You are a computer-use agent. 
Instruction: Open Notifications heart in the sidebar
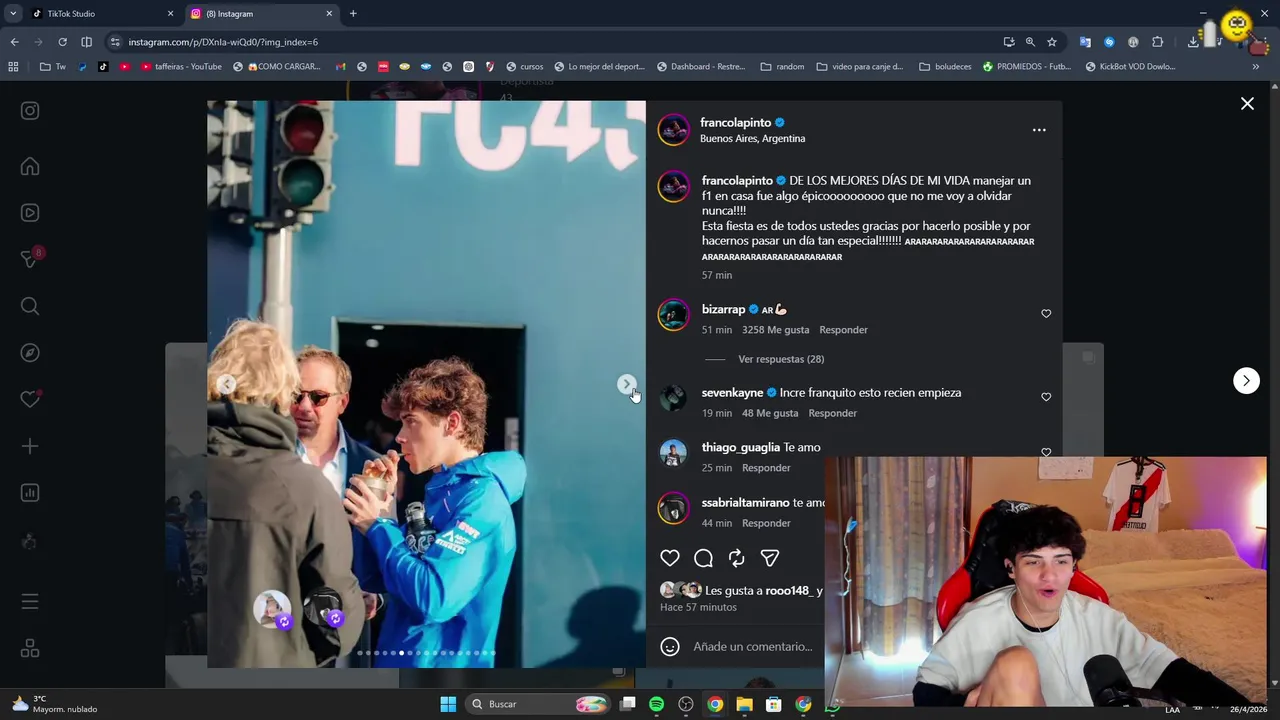30,399
